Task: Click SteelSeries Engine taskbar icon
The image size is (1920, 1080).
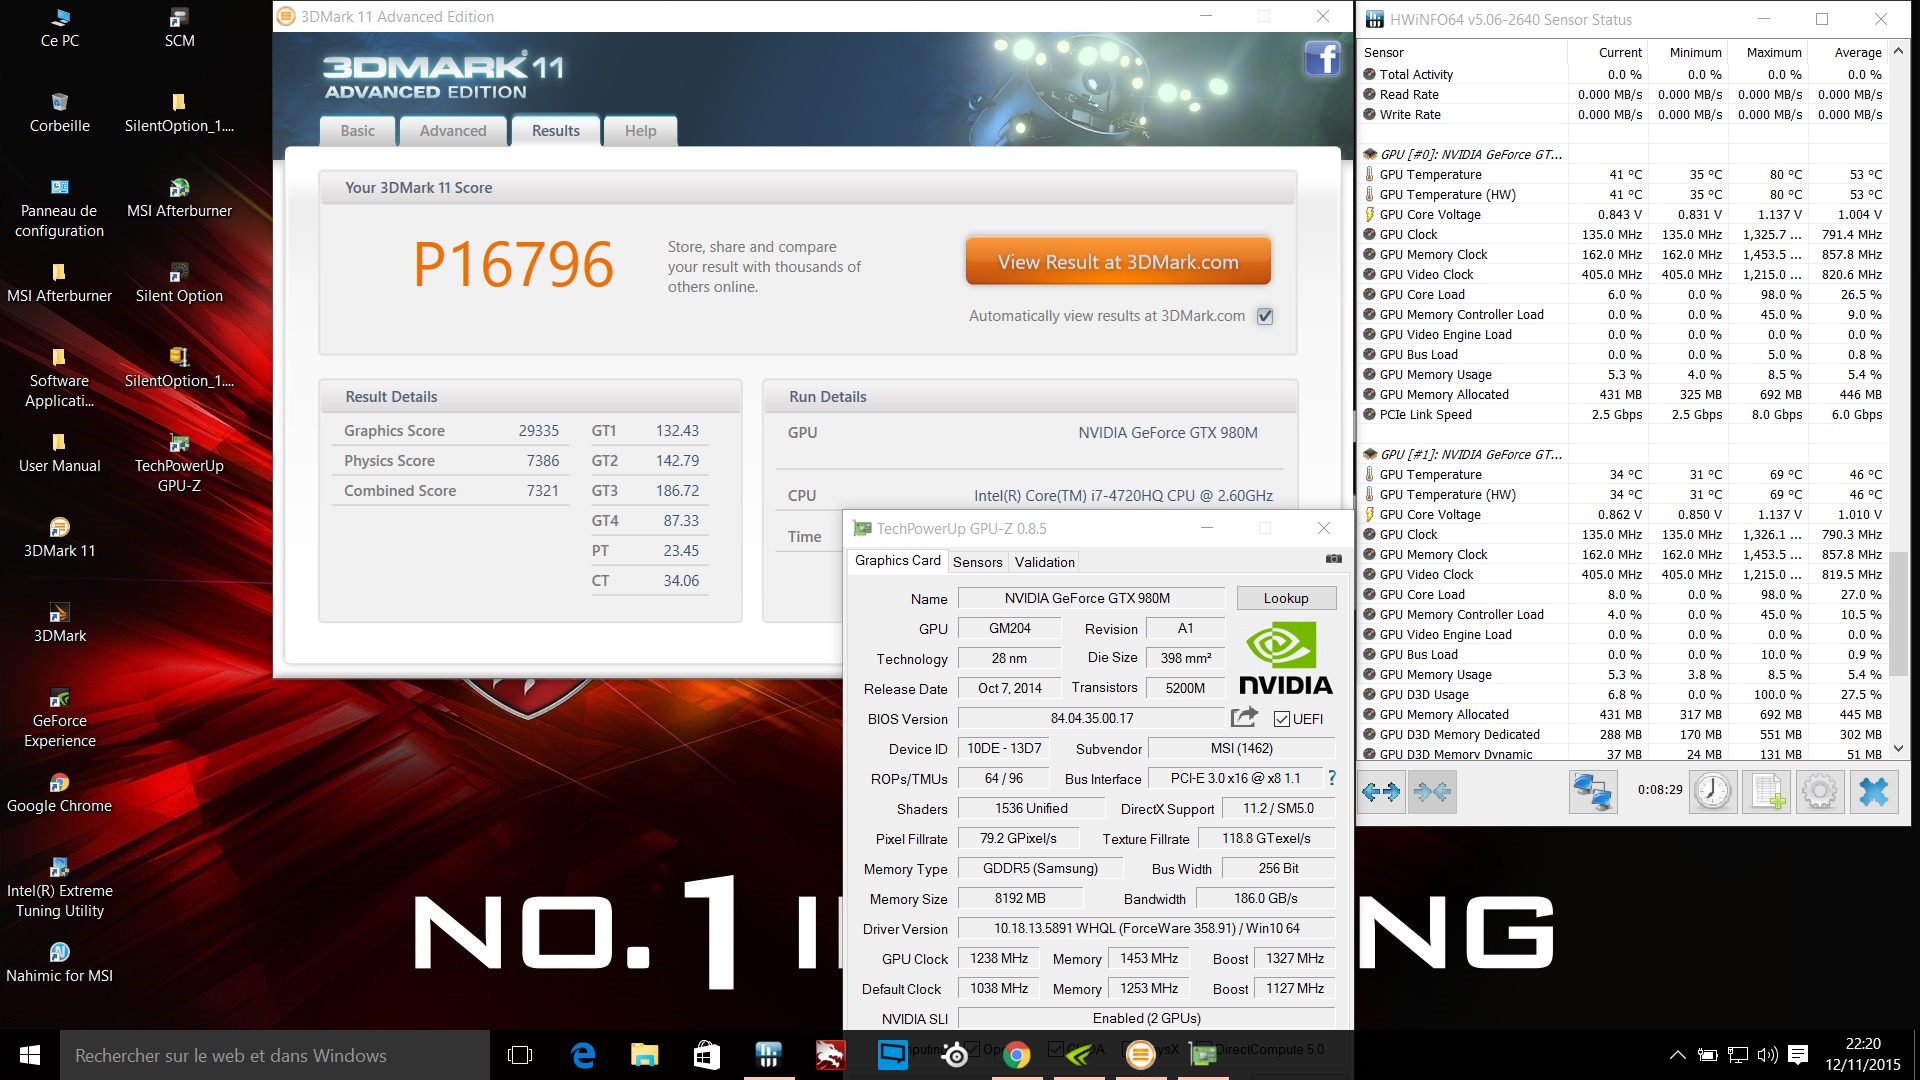Action: pyautogui.click(x=956, y=1055)
